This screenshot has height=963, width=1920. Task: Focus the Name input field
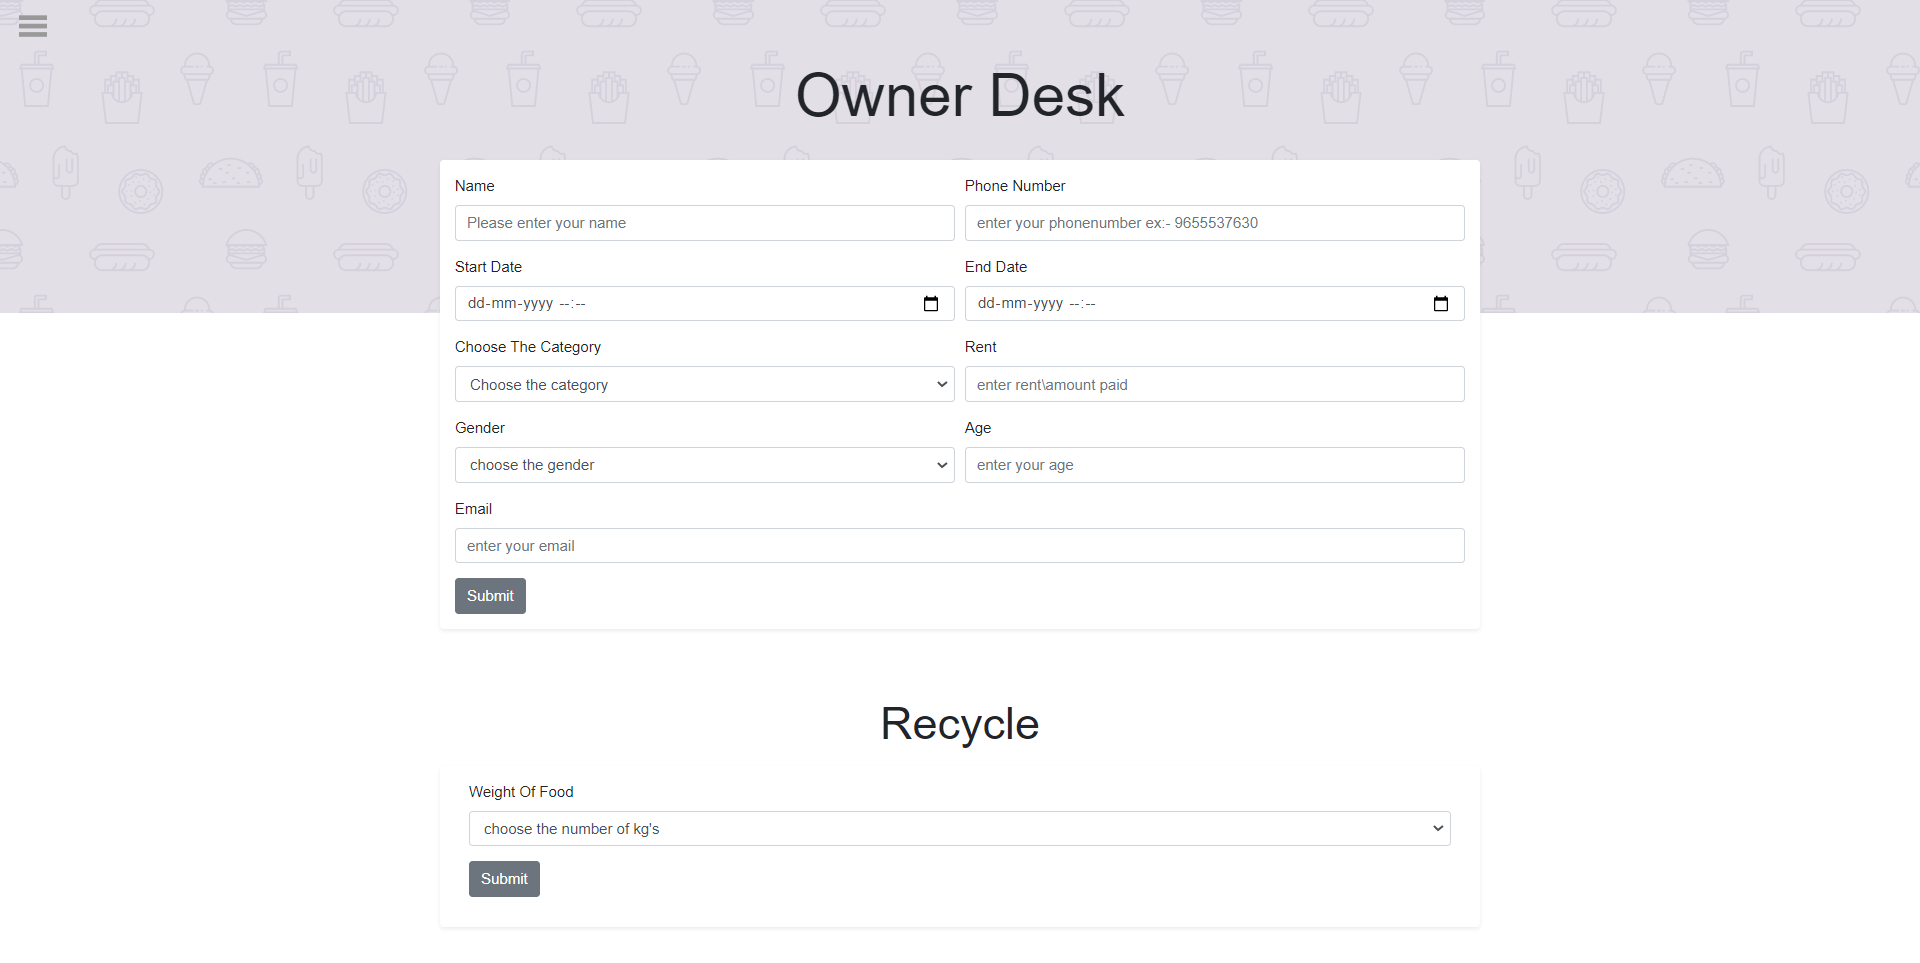[x=704, y=223]
